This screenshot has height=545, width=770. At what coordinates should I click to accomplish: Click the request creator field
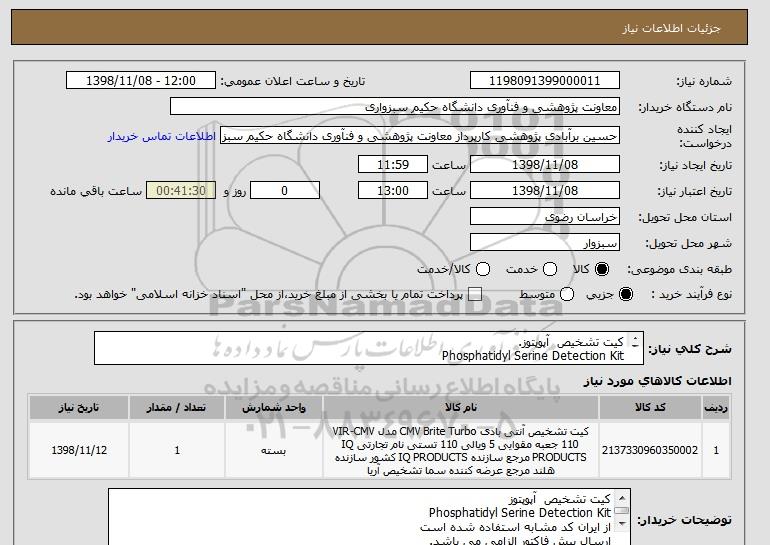420,136
